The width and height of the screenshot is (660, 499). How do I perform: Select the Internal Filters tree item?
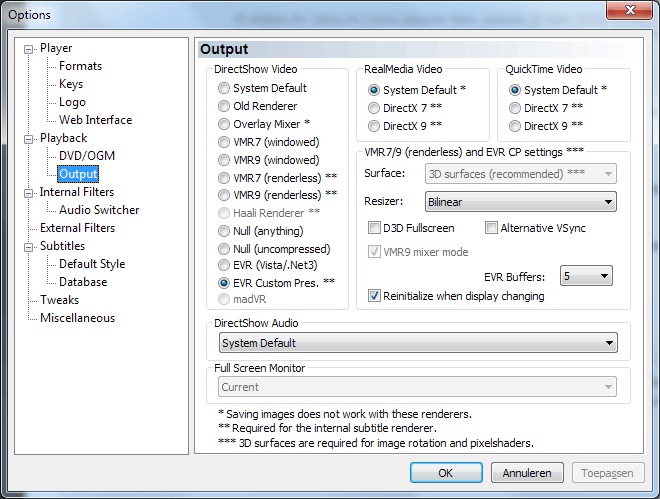pos(77,192)
